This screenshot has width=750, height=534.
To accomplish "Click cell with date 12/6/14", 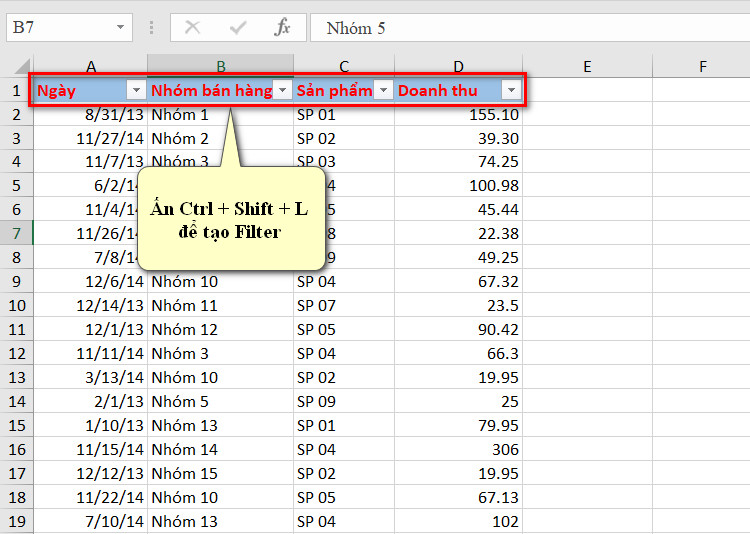I will coord(90,281).
